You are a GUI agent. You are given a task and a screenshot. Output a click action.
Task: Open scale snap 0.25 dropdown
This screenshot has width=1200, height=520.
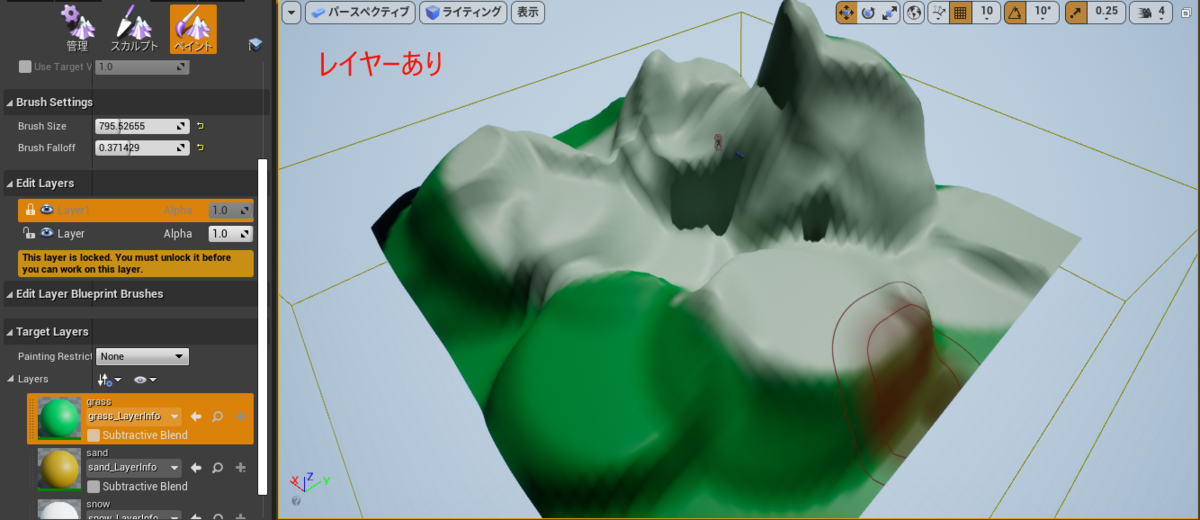[1107, 12]
